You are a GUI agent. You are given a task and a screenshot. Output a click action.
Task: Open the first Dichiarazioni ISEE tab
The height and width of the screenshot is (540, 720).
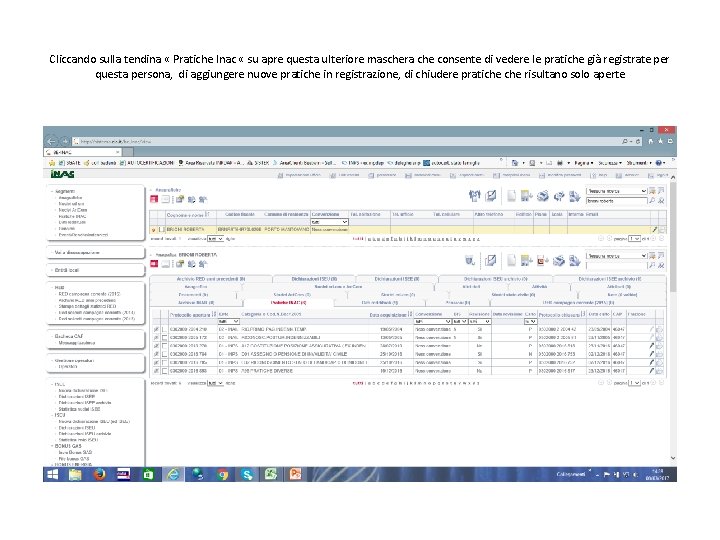click(x=397, y=279)
